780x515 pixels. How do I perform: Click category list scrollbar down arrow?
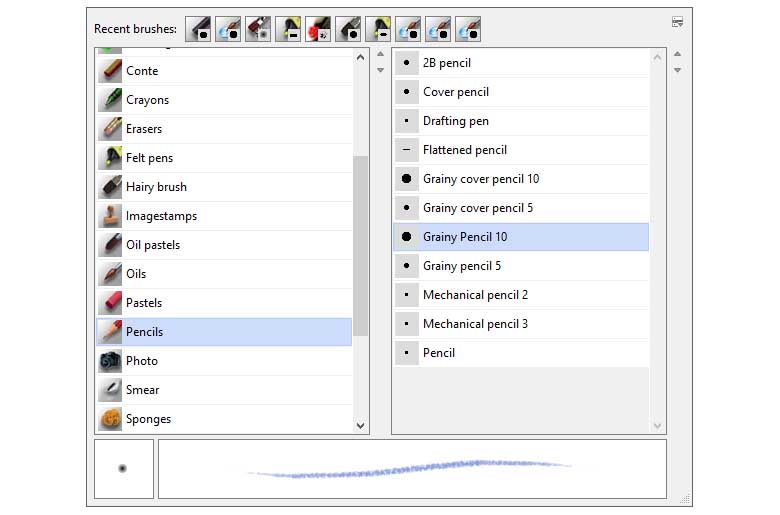pos(361,425)
